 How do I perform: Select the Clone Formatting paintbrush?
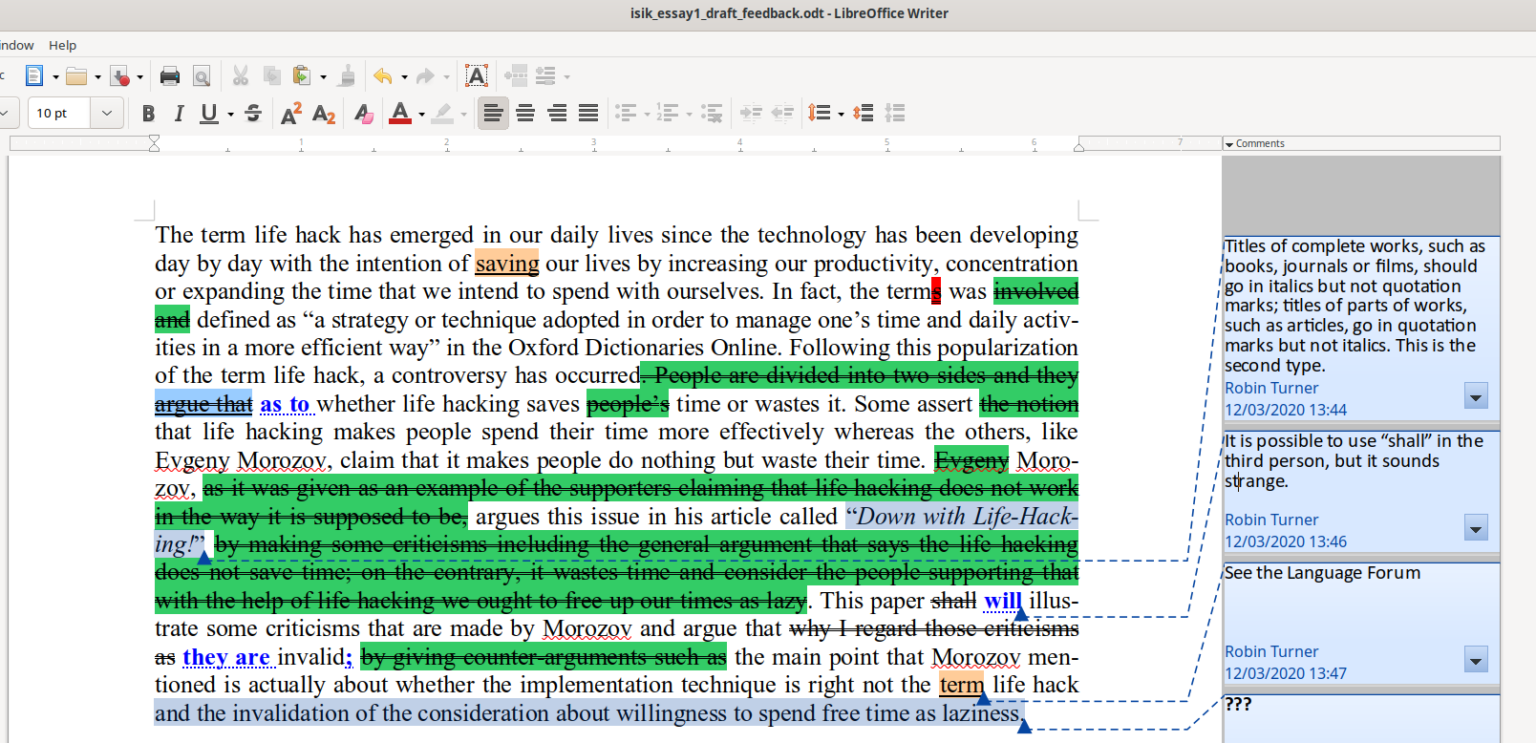[x=347, y=76]
